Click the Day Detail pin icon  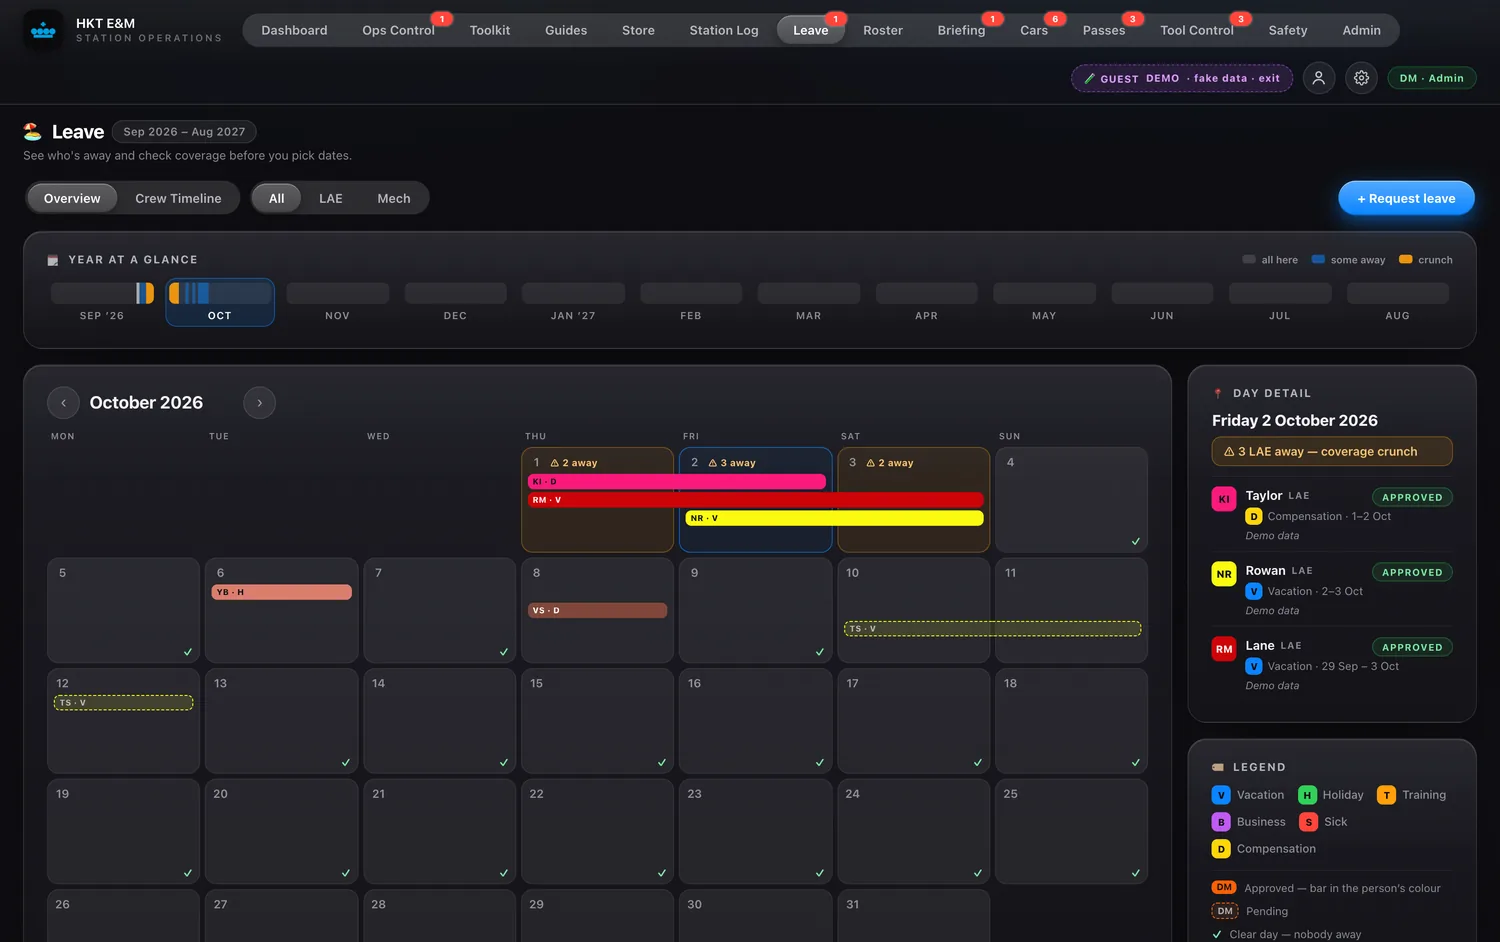pos(1218,393)
